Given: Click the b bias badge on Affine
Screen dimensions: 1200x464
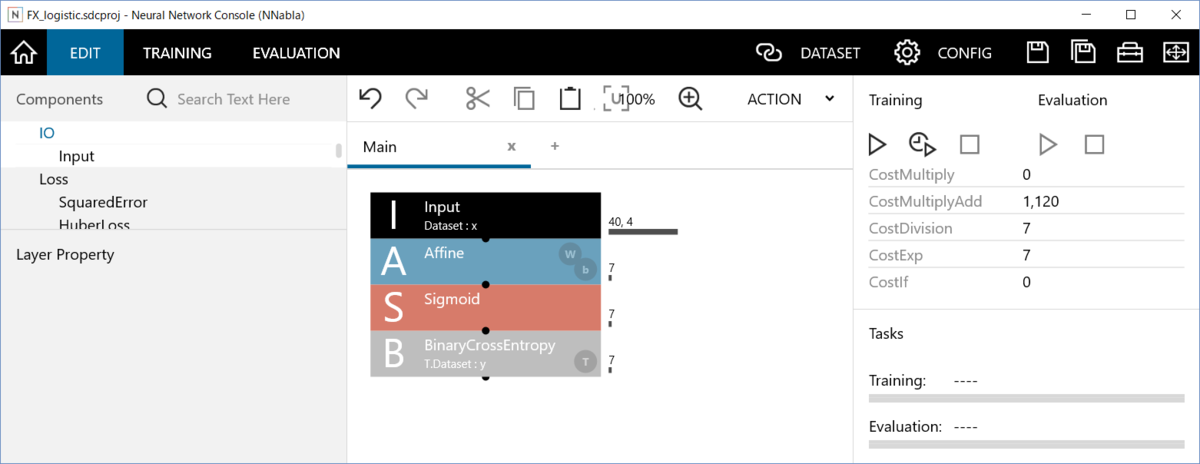Looking at the screenshot, I should tap(584, 268).
